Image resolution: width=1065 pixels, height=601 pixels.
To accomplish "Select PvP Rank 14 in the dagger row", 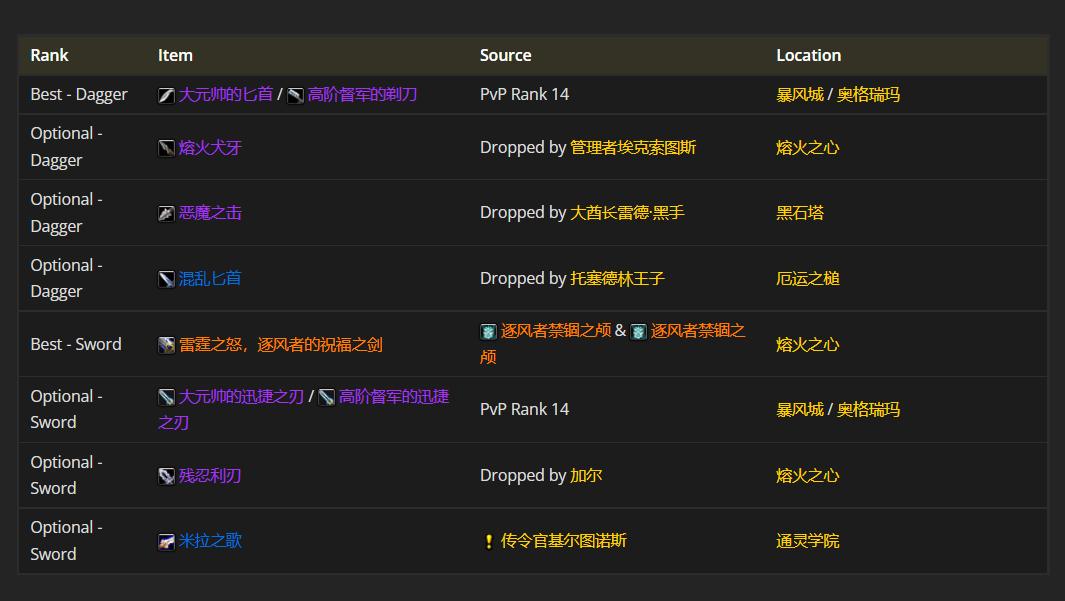I will pos(524,94).
